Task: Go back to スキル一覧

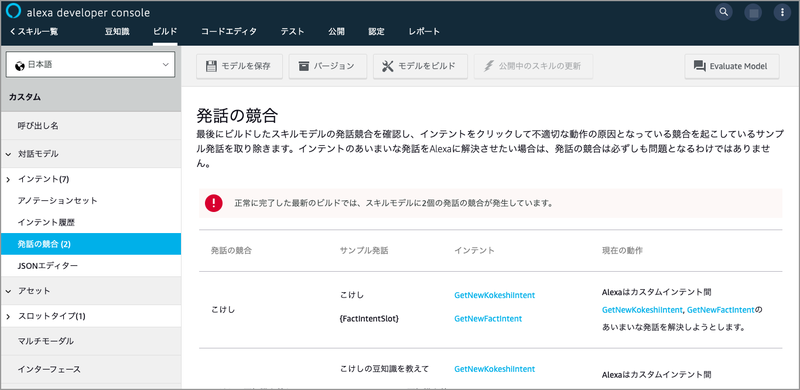Action: [34, 32]
